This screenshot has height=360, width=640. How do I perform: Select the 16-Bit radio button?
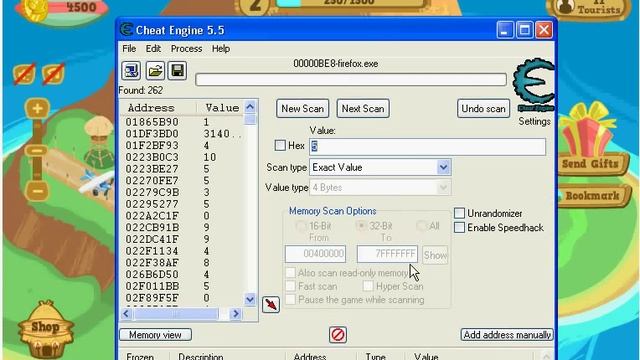(301, 226)
